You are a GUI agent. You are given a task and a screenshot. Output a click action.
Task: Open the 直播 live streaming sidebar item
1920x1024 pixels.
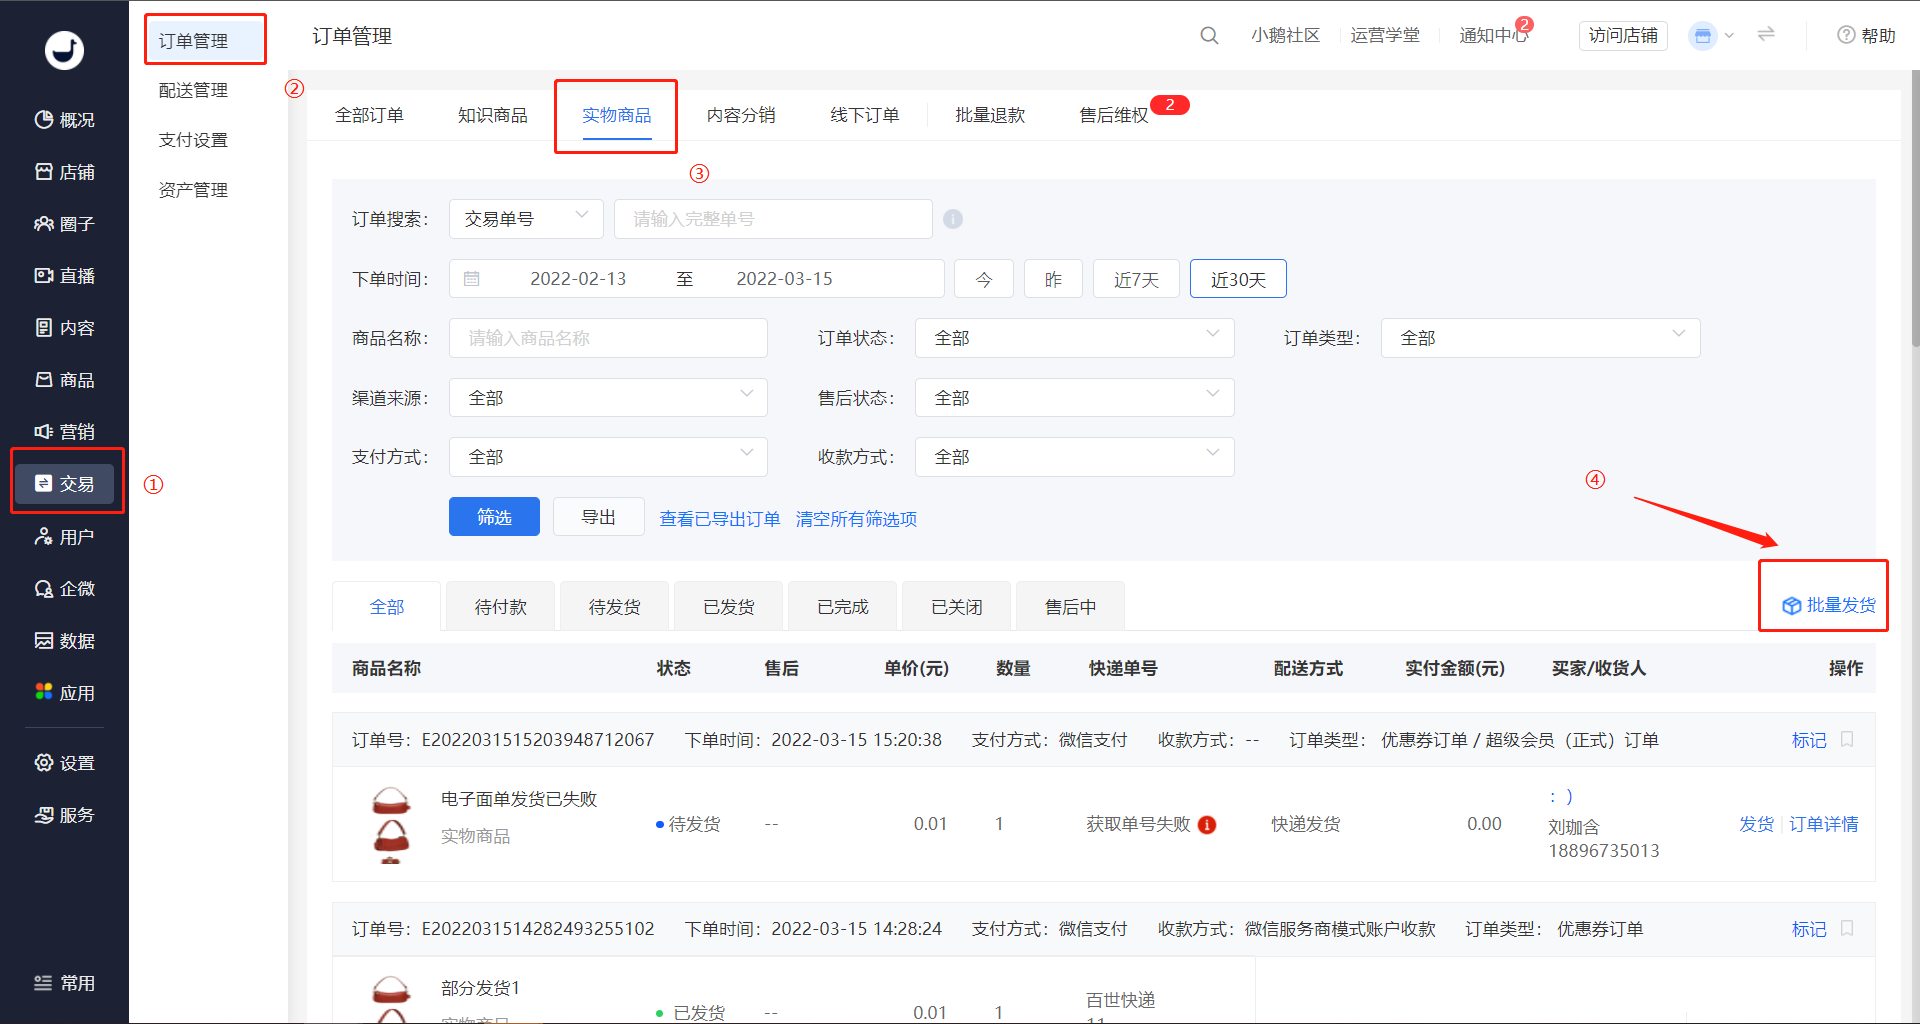point(65,276)
